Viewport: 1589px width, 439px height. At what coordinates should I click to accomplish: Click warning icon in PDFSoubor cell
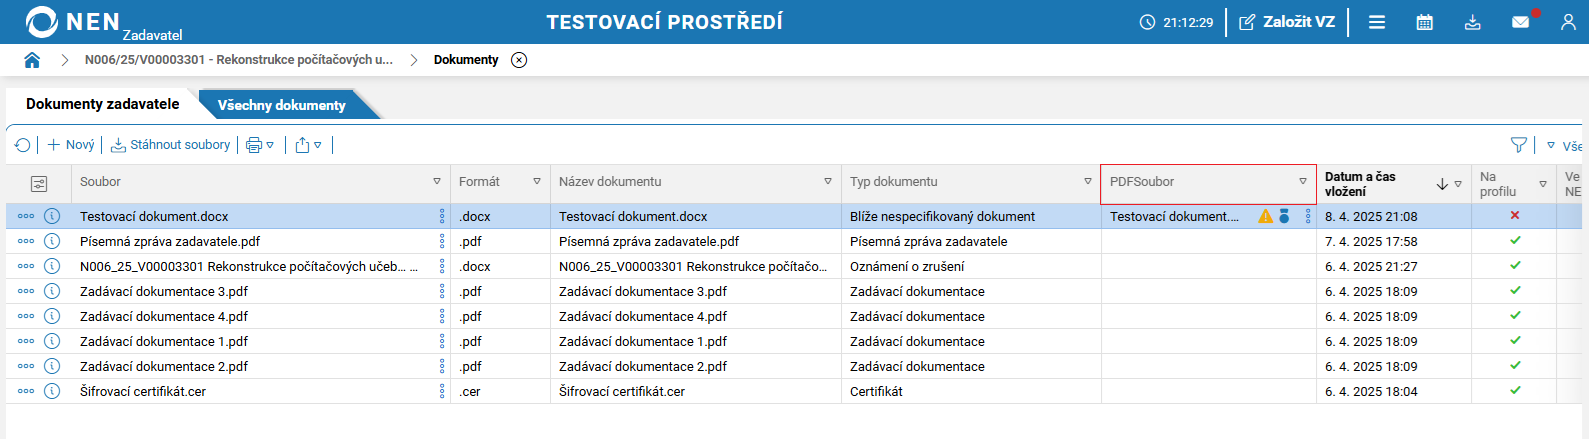(1266, 216)
